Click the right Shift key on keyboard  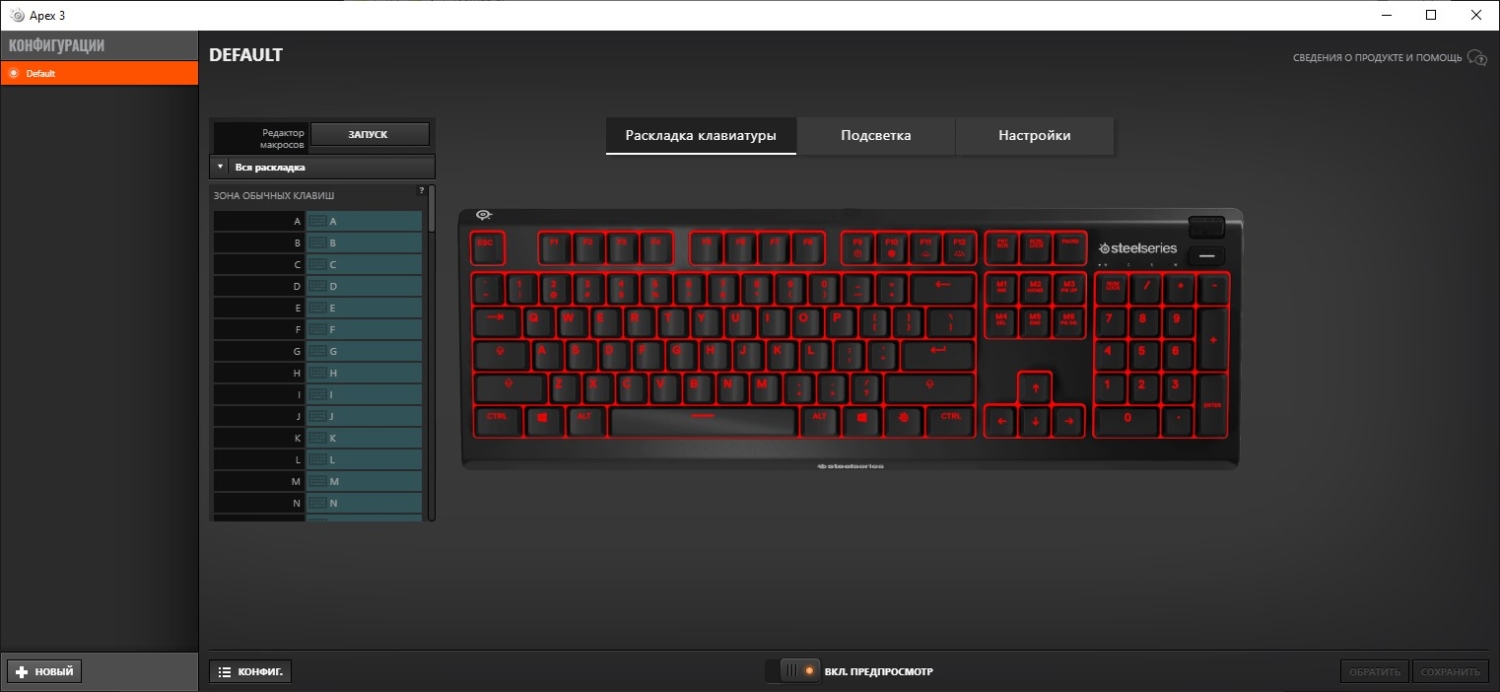[929, 387]
